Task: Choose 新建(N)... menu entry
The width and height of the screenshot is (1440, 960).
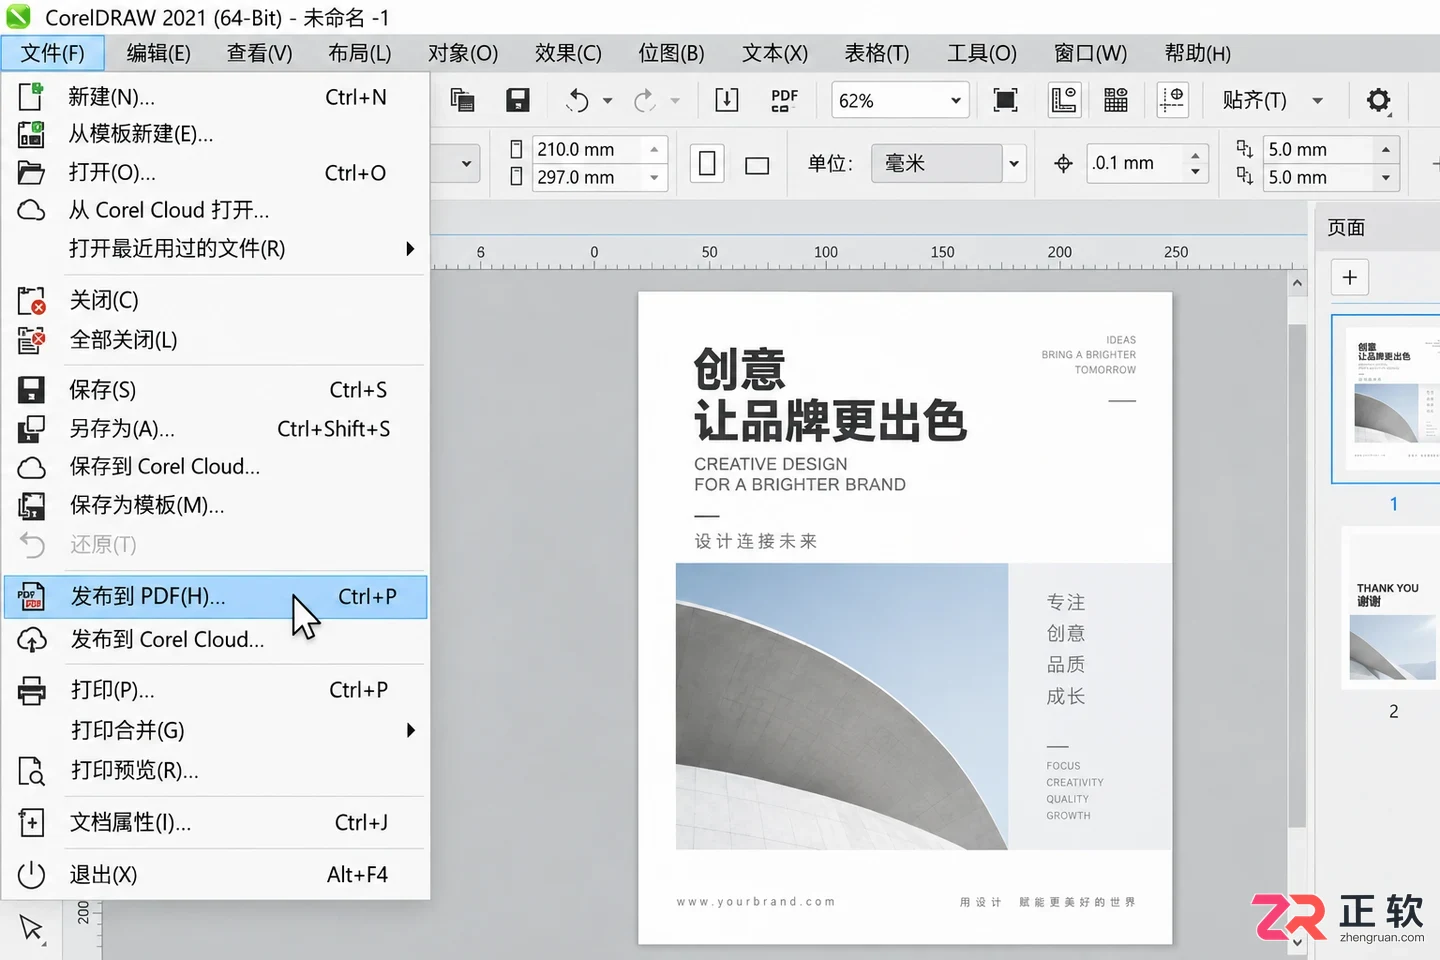Action: pos(215,97)
